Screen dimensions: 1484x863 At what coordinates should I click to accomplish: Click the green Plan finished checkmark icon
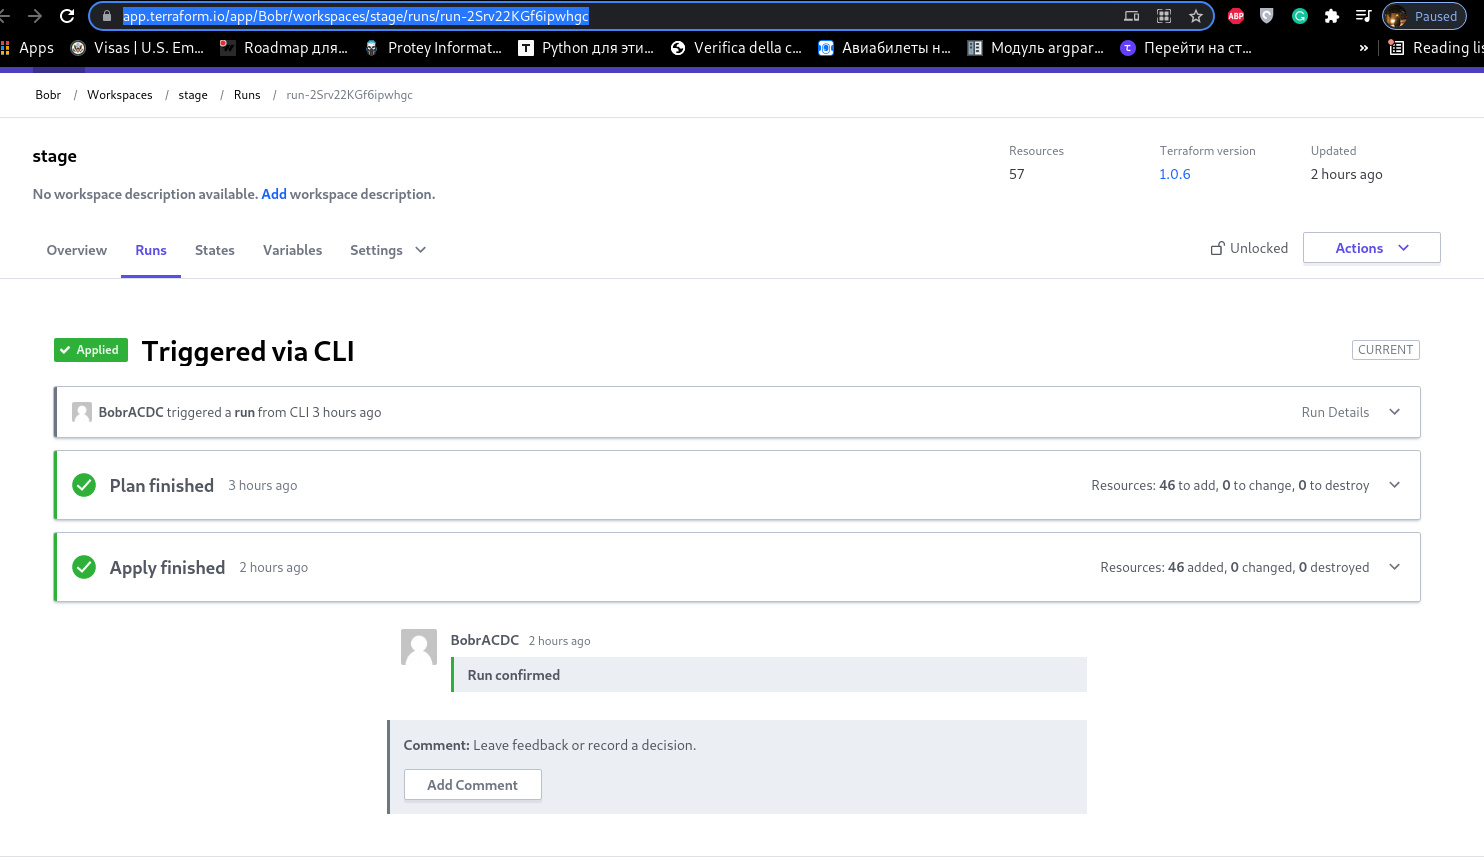point(84,485)
